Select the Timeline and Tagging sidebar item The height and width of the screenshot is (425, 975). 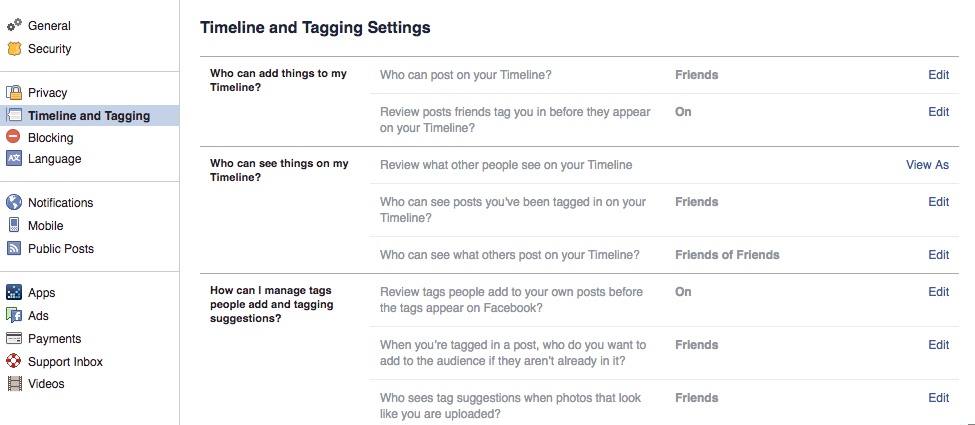[x=90, y=116]
